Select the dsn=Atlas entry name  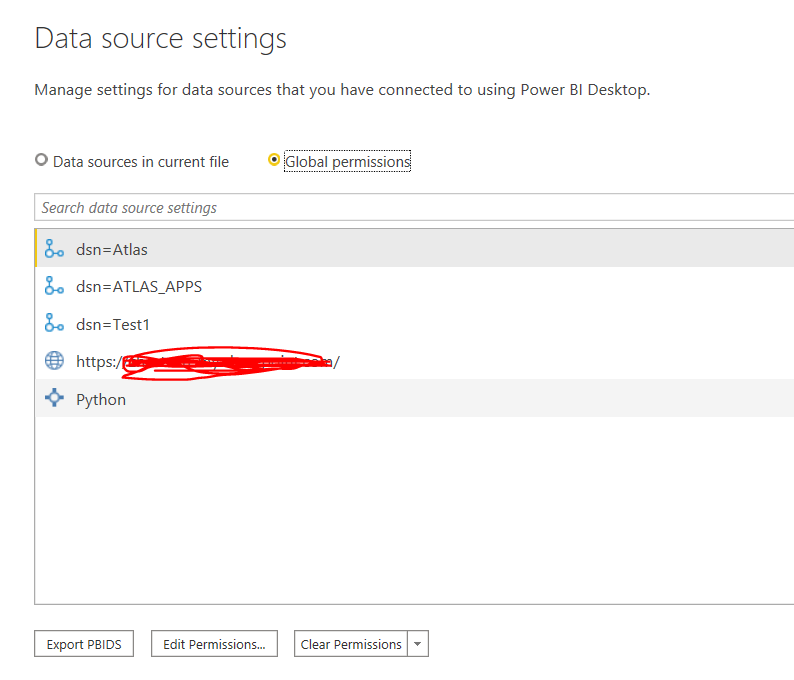112,249
